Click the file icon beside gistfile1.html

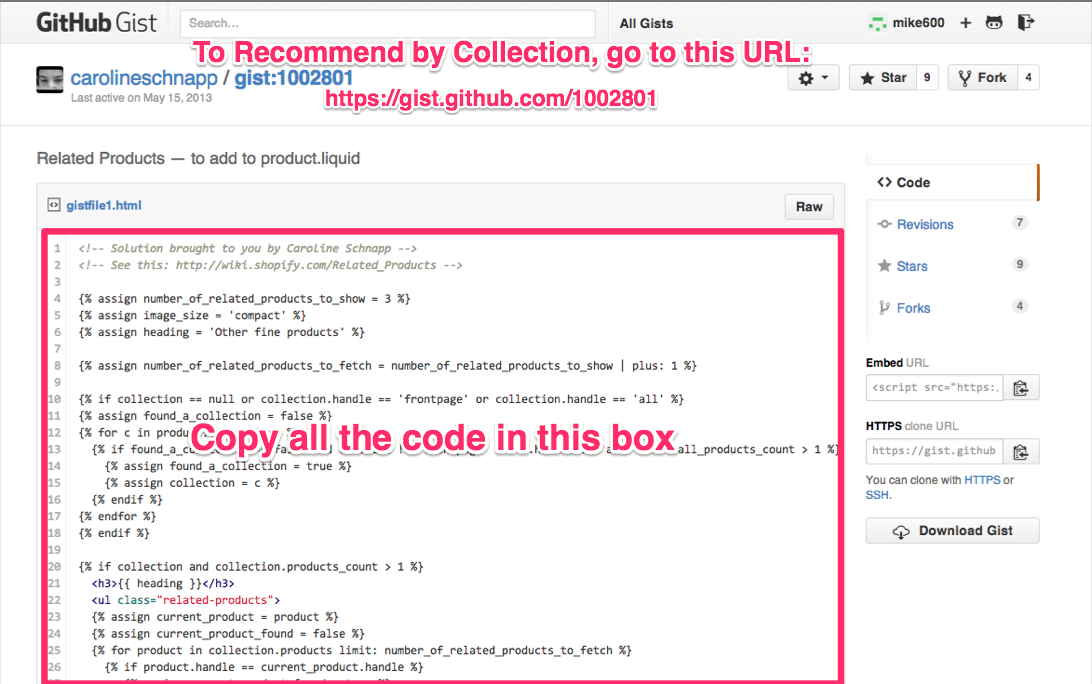point(54,205)
